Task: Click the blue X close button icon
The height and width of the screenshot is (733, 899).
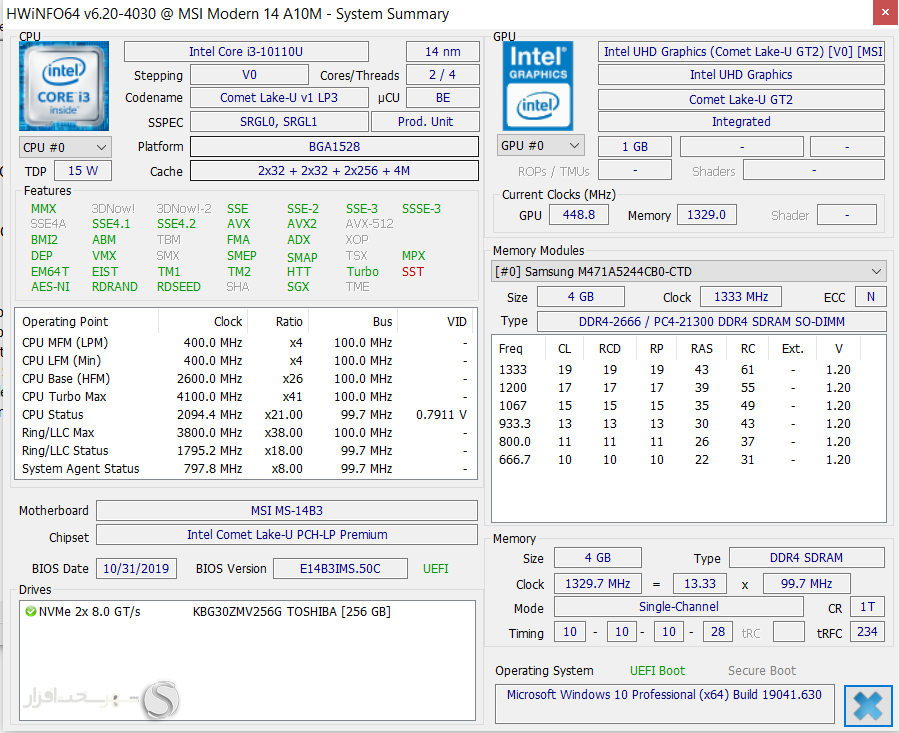Action: pyautogui.click(x=868, y=705)
